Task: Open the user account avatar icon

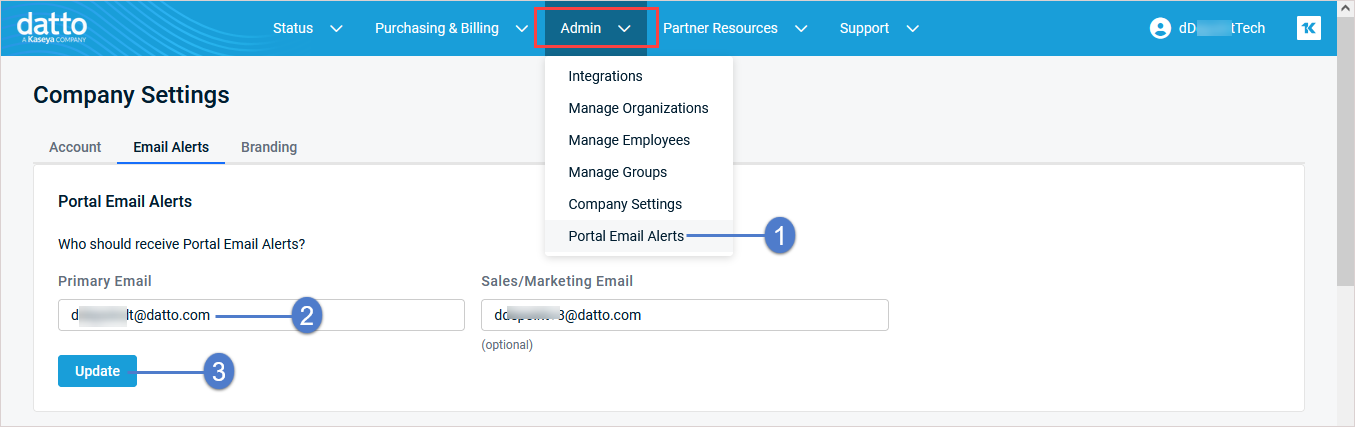Action: (x=1160, y=28)
